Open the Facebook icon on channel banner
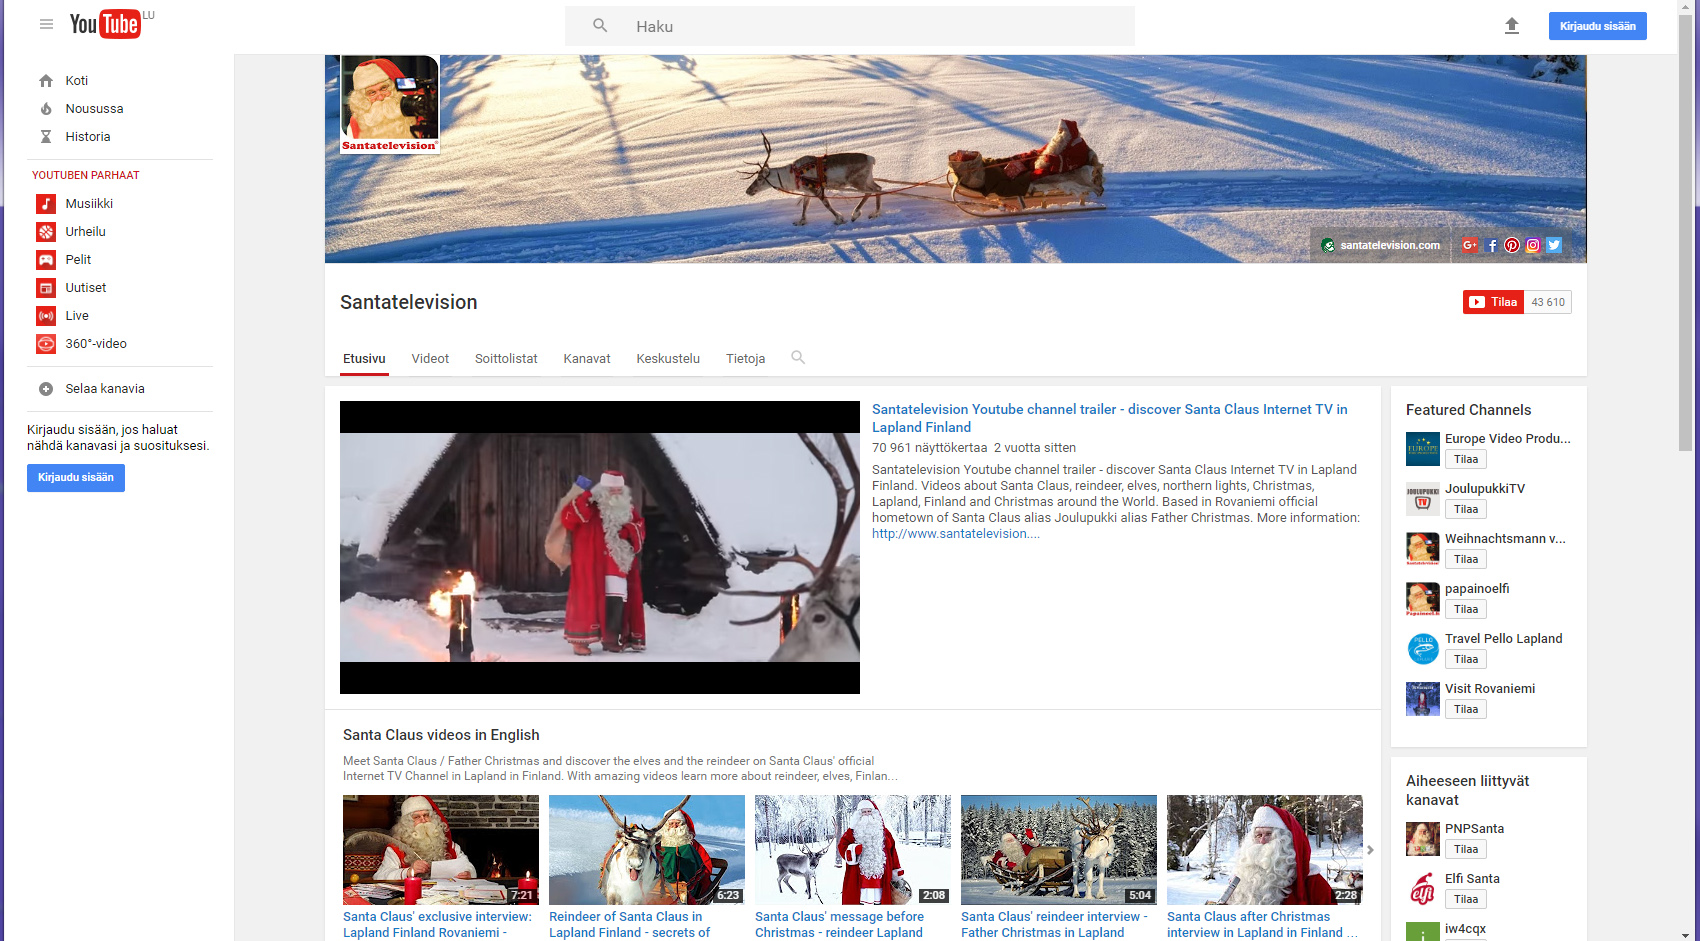The width and height of the screenshot is (1700, 941). coord(1492,246)
